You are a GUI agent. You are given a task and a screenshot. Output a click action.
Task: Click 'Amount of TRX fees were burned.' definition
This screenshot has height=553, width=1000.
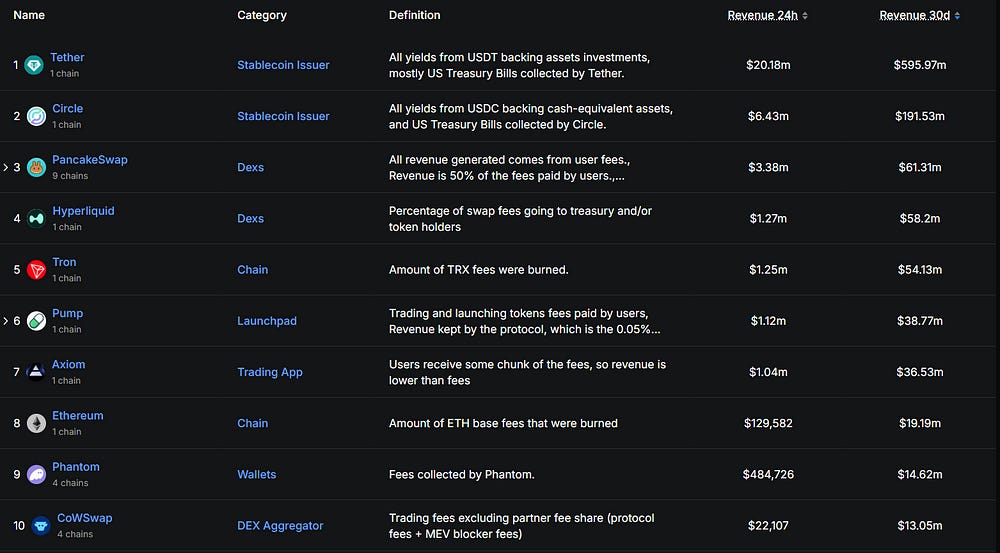[478, 270]
